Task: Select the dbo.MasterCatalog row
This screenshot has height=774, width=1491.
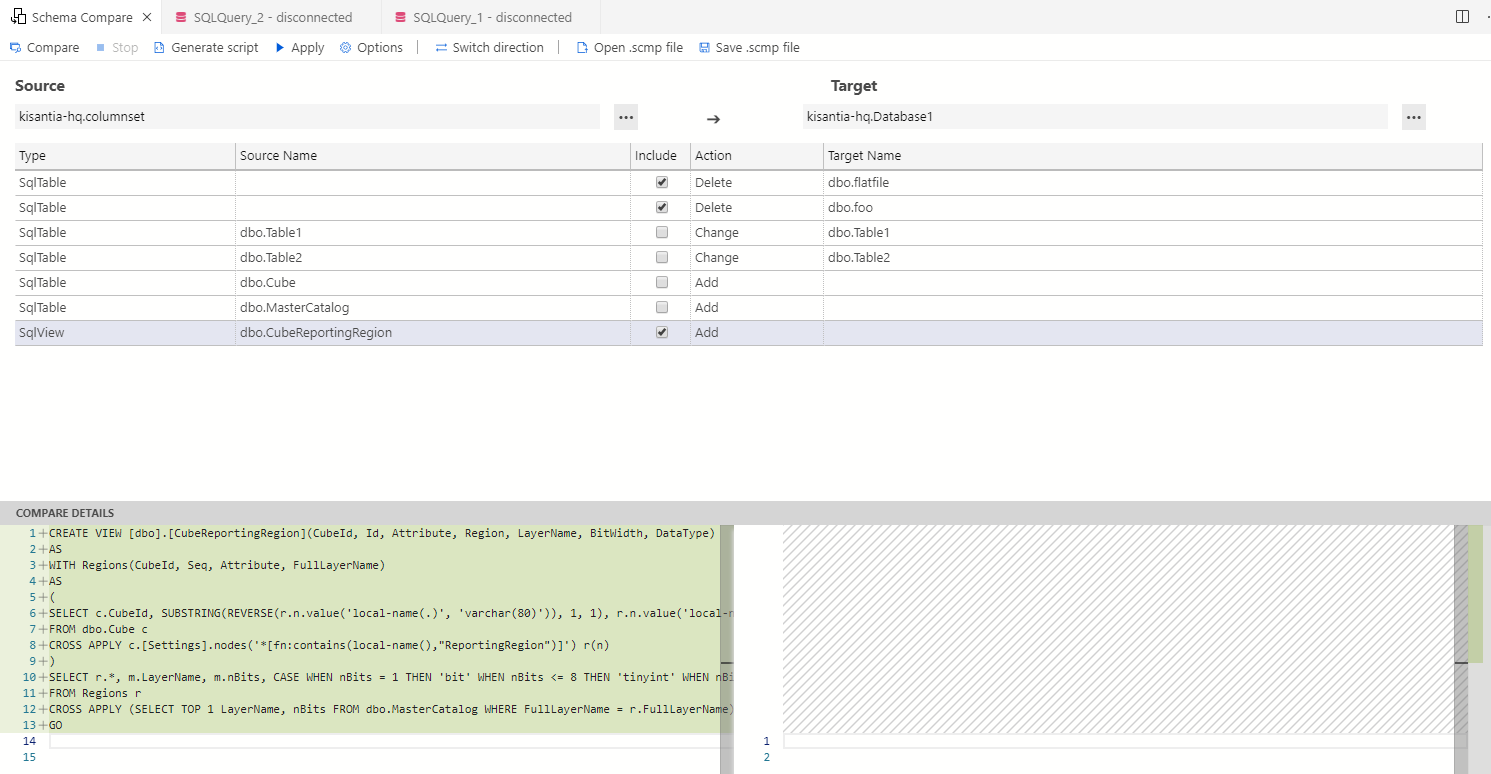Action: click(x=400, y=307)
